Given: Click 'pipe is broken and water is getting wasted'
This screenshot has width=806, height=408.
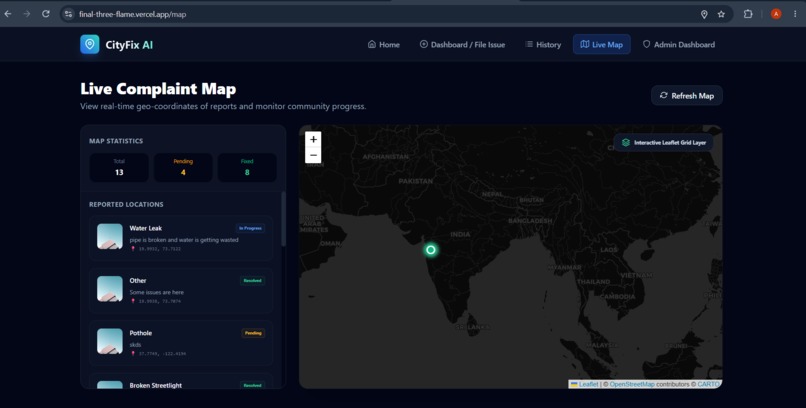Looking at the screenshot, I should 184,240.
